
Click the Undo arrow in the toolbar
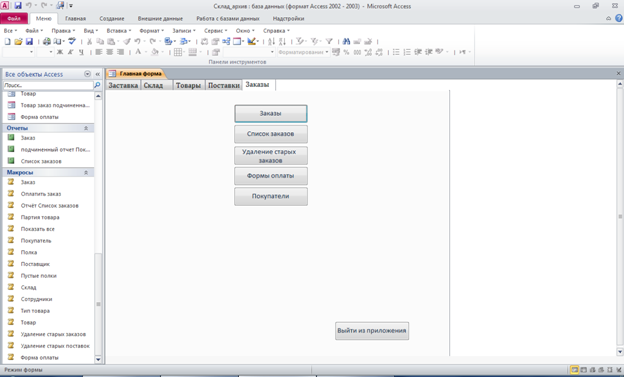click(x=137, y=41)
